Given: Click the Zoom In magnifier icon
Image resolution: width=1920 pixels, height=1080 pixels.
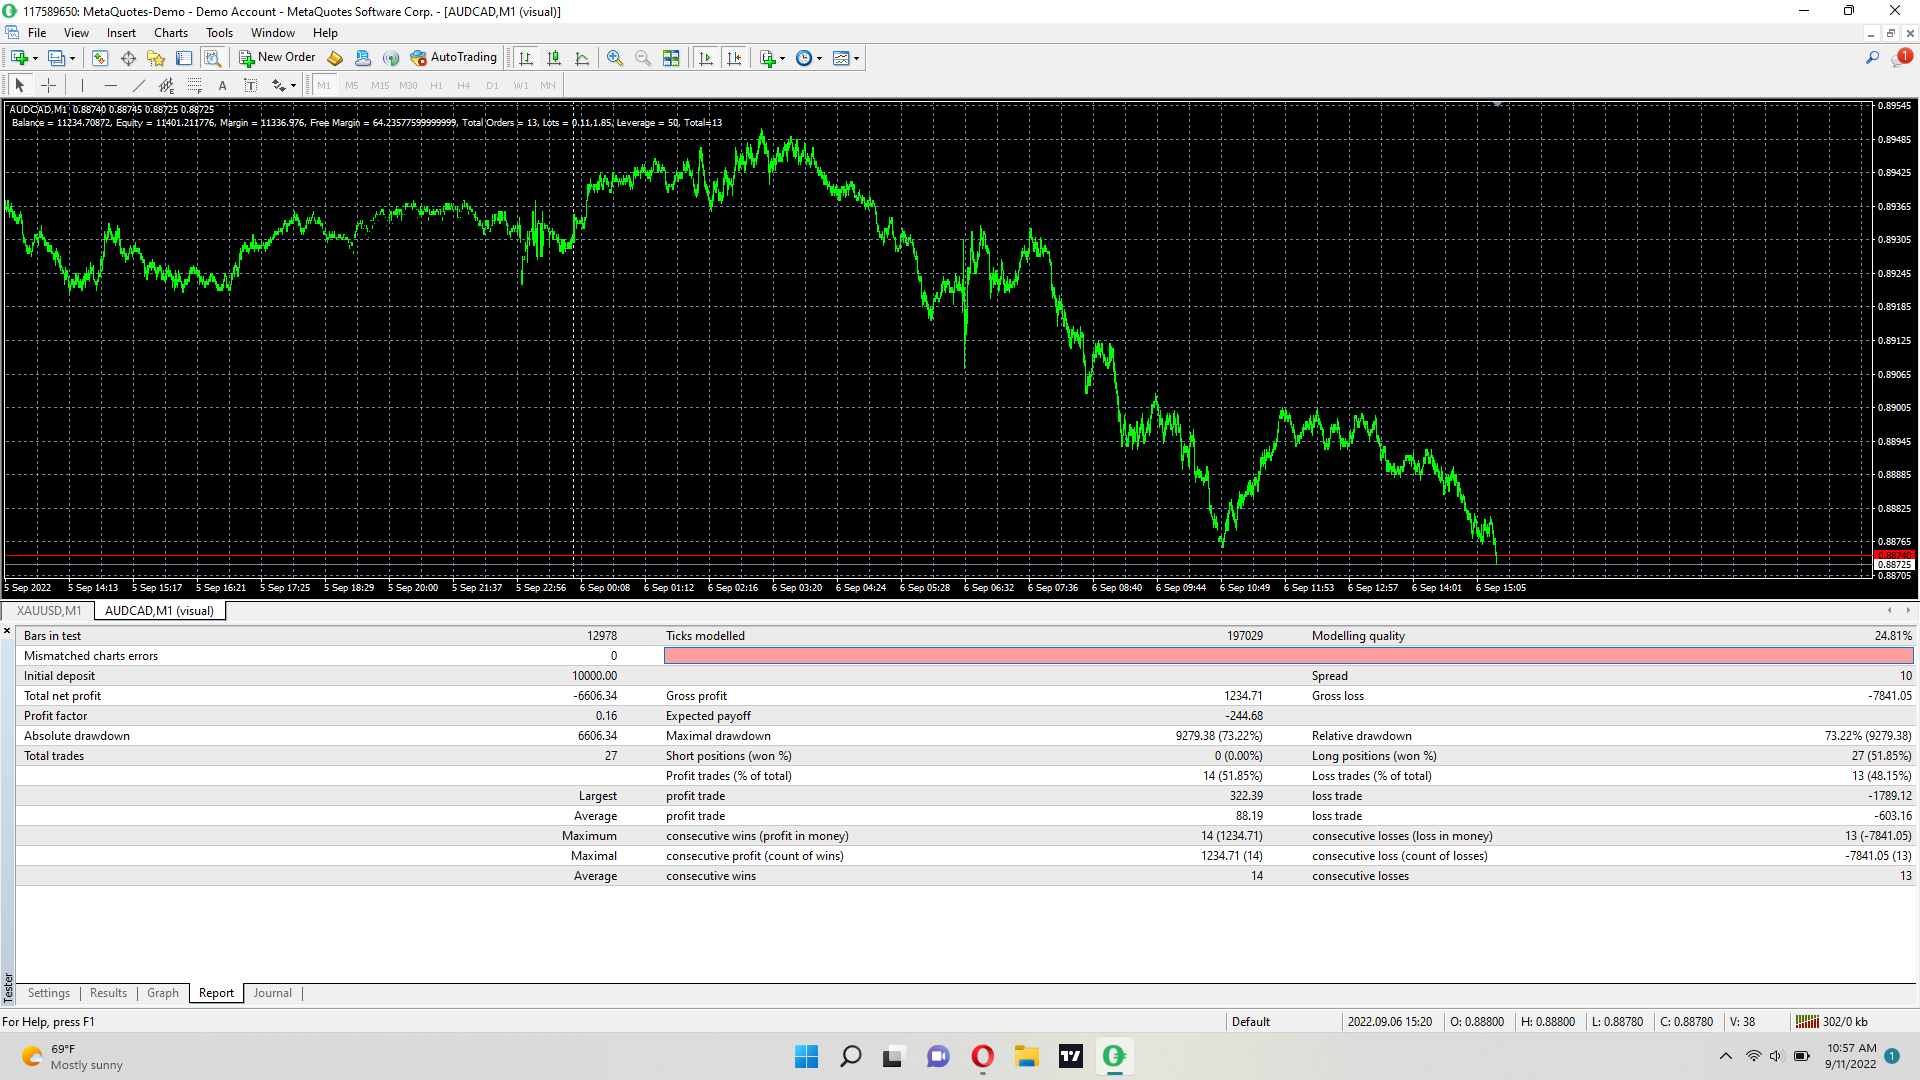Looking at the screenshot, I should 615,58.
